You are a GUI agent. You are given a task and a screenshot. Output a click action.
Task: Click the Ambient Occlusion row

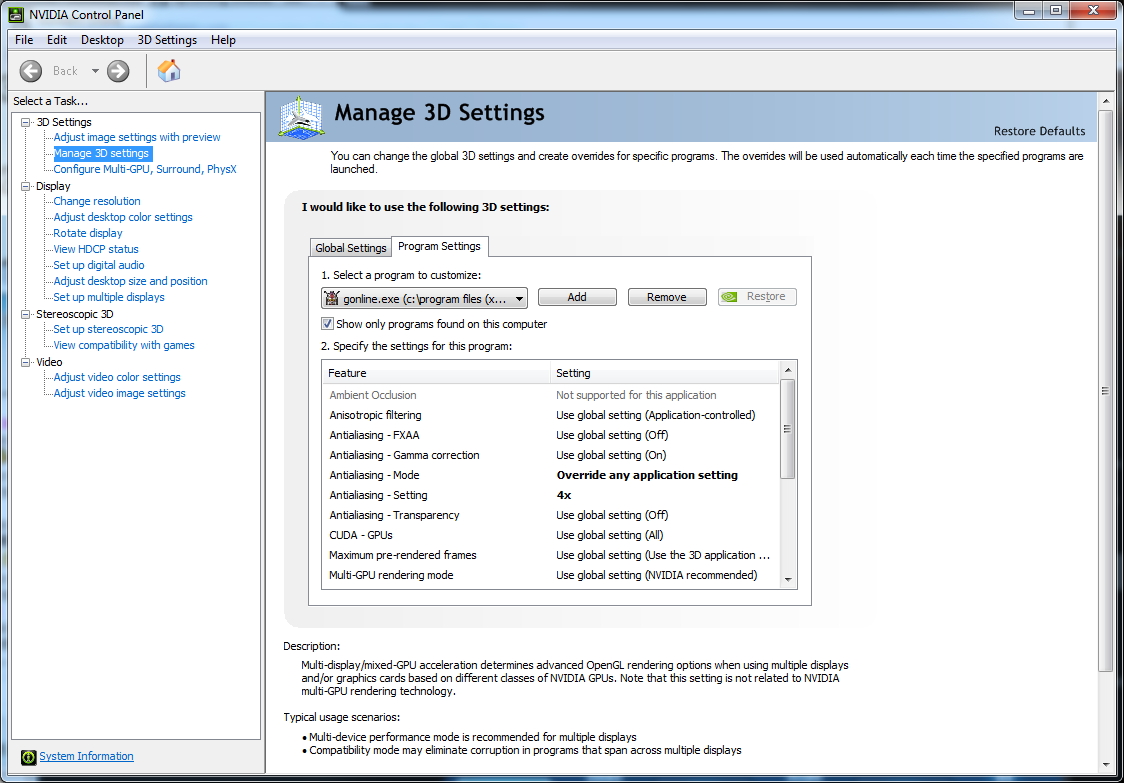click(x=550, y=395)
